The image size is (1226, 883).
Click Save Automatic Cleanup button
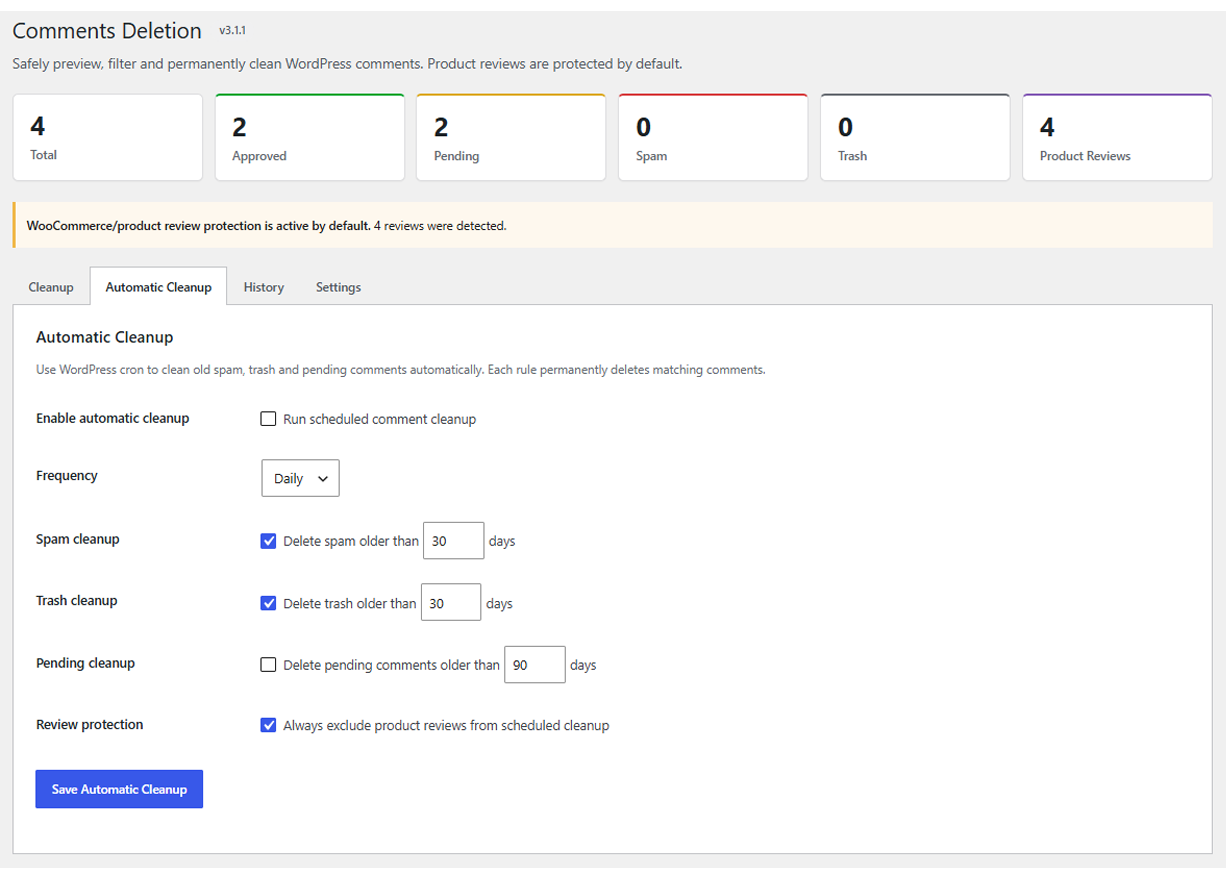tap(119, 789)
